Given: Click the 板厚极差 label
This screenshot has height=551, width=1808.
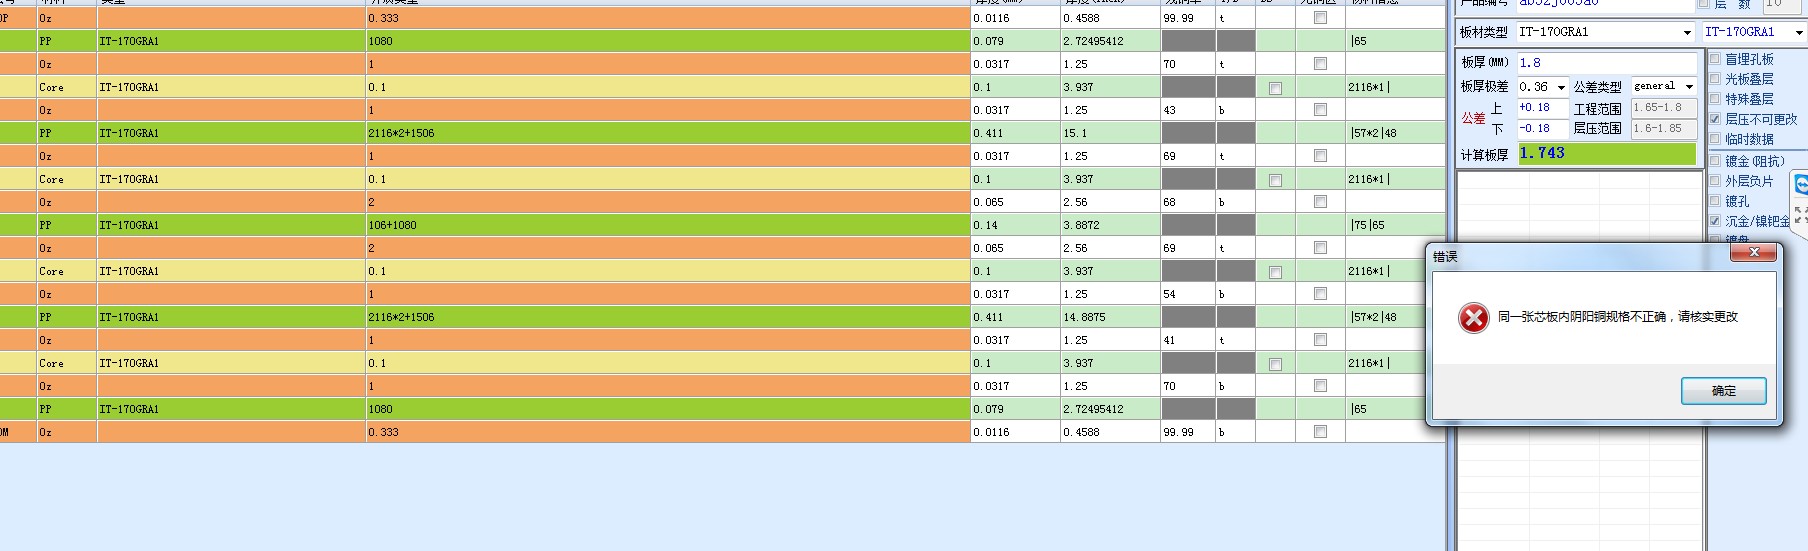Looking at the screenshot, I should (x=1484, y=87).
